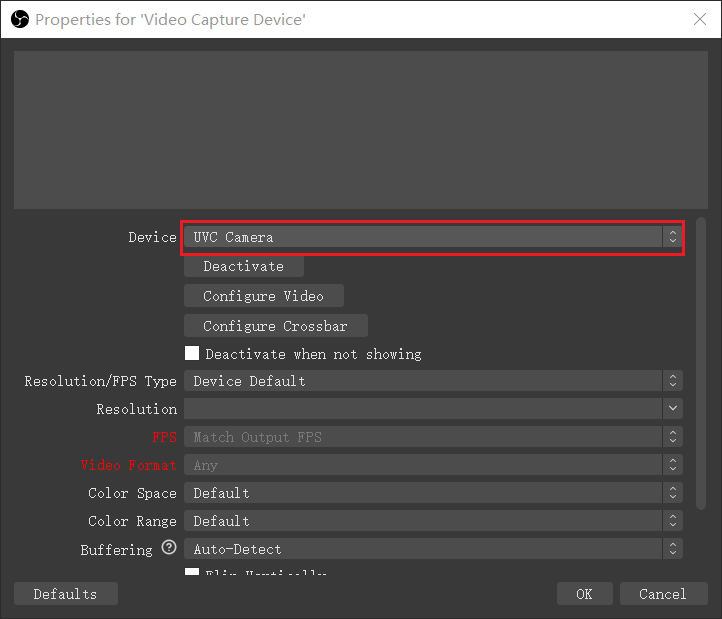Open the Resolution combo box
This screenshot has height=619, width=722.
tap(432, 409)
